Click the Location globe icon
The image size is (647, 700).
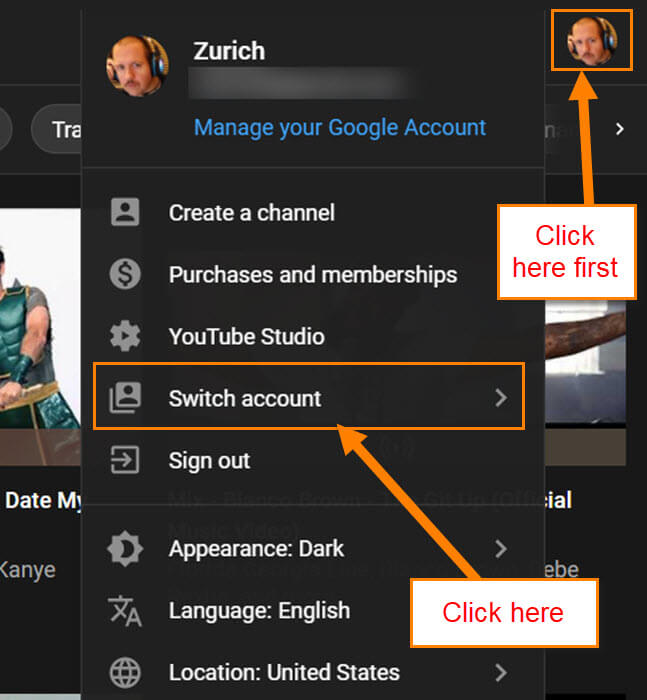click(125, 672)
